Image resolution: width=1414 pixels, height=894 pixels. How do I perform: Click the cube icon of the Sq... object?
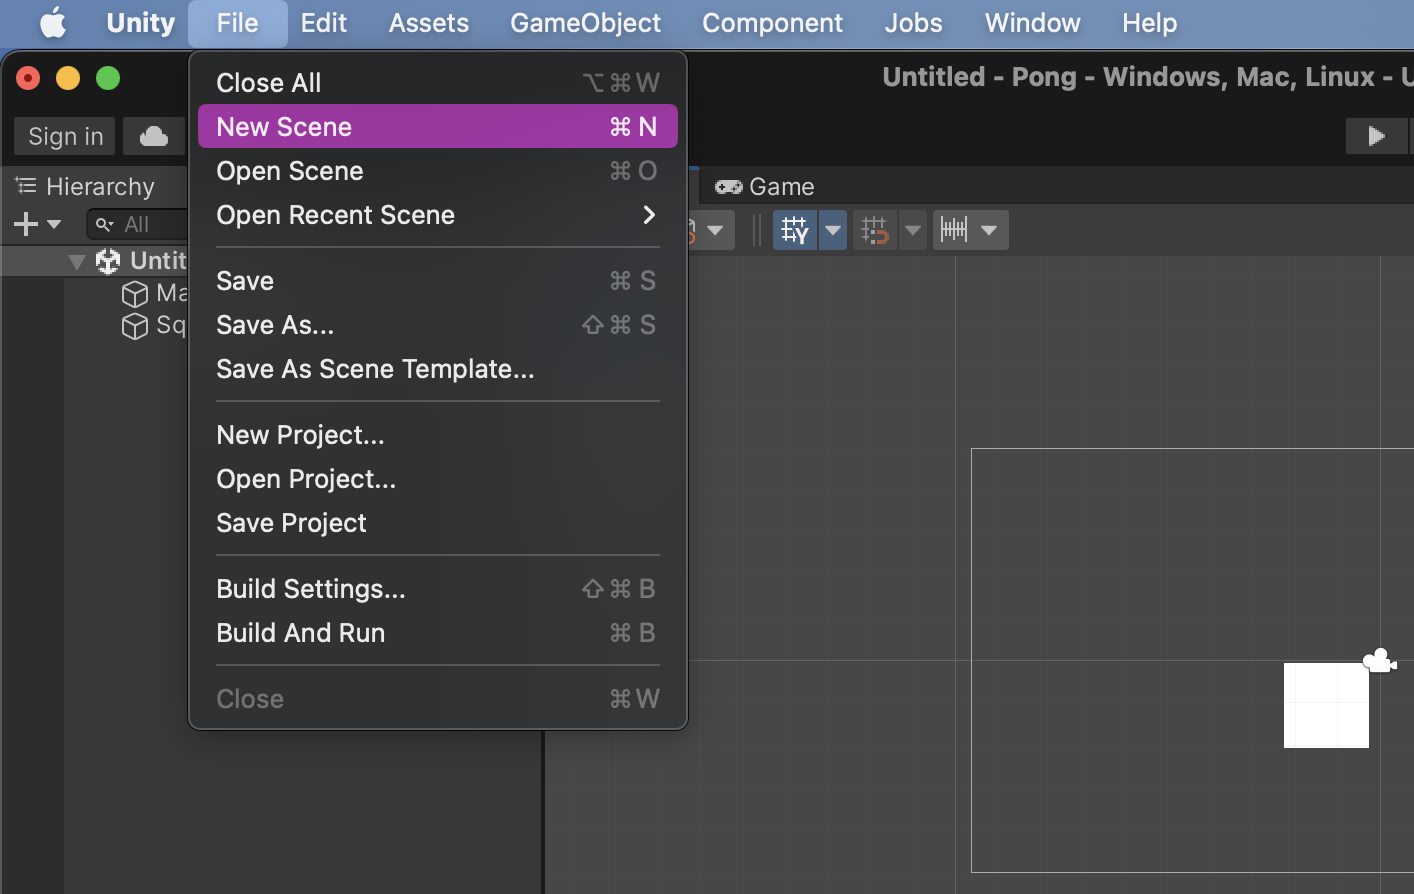click(x=134, y=326)
